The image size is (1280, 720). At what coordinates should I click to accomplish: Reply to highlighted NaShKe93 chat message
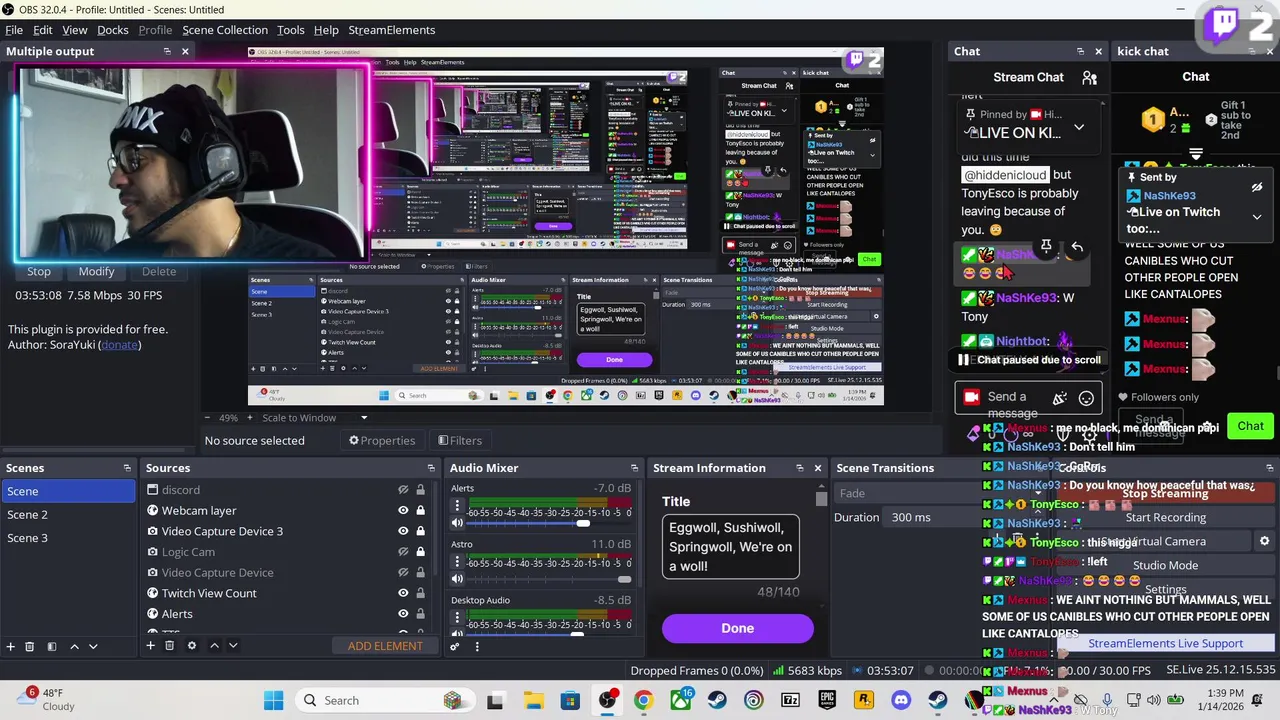tap(1077, 247)
